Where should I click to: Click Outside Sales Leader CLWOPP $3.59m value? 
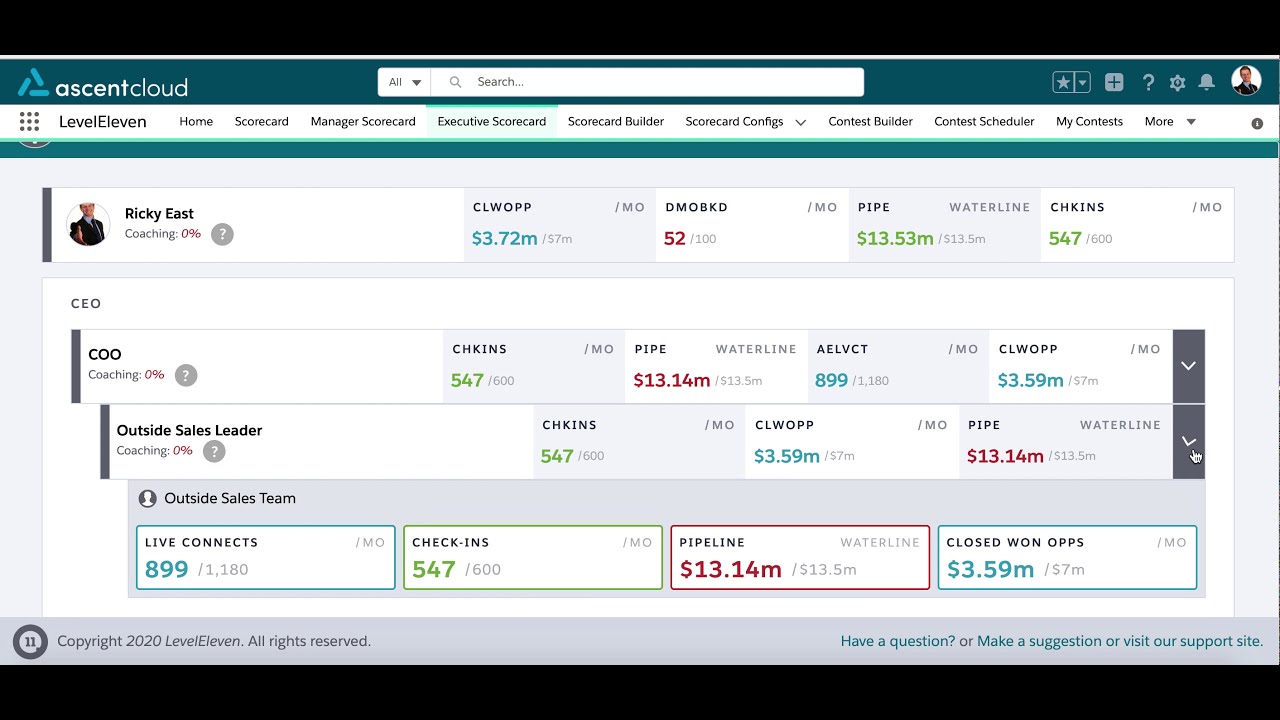tap(787, 456)
